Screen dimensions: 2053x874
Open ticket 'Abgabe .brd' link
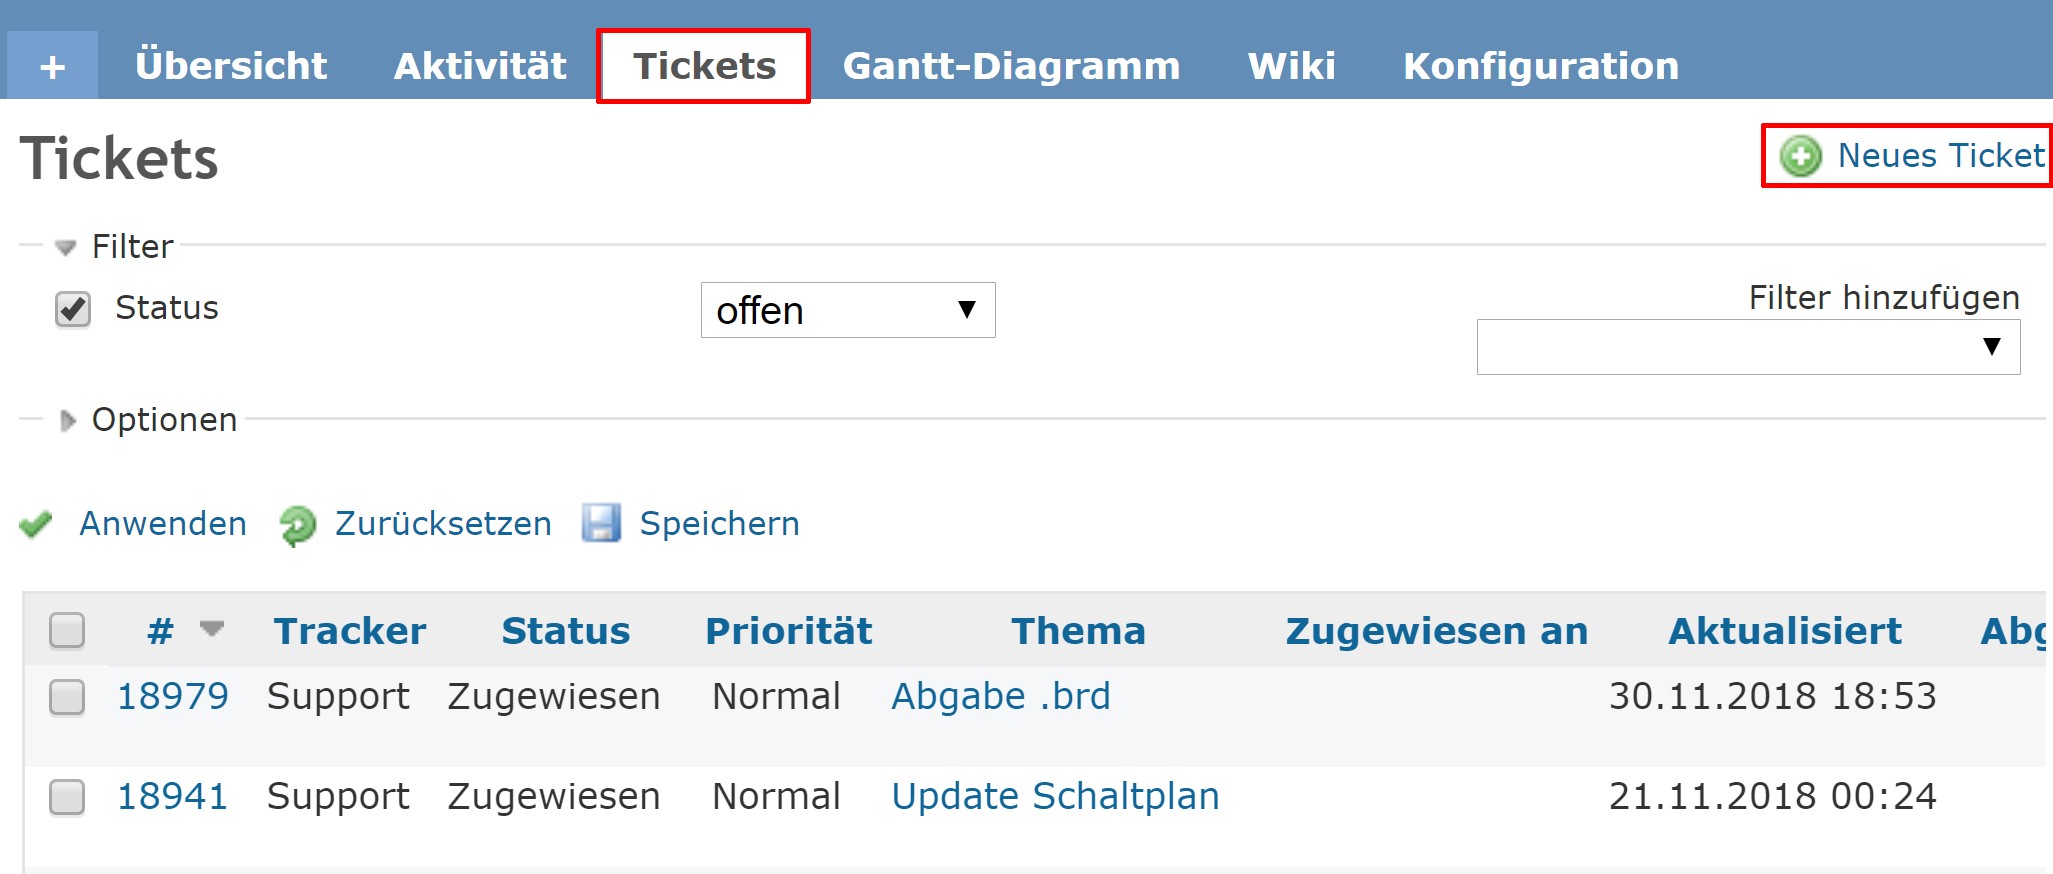click(1000, 696)
